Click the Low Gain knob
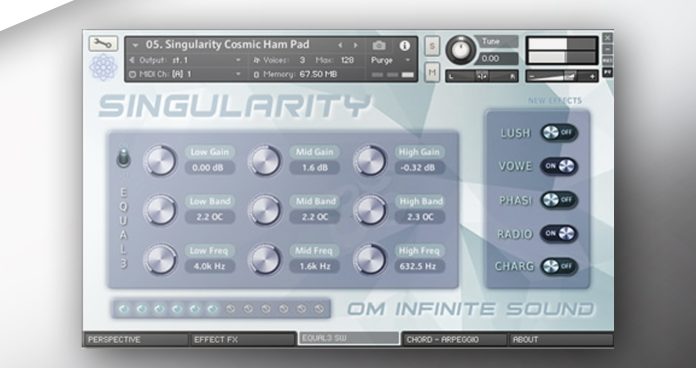Image resolution: width=696 pixels, height=368 pixels. [x=160, y=160]
